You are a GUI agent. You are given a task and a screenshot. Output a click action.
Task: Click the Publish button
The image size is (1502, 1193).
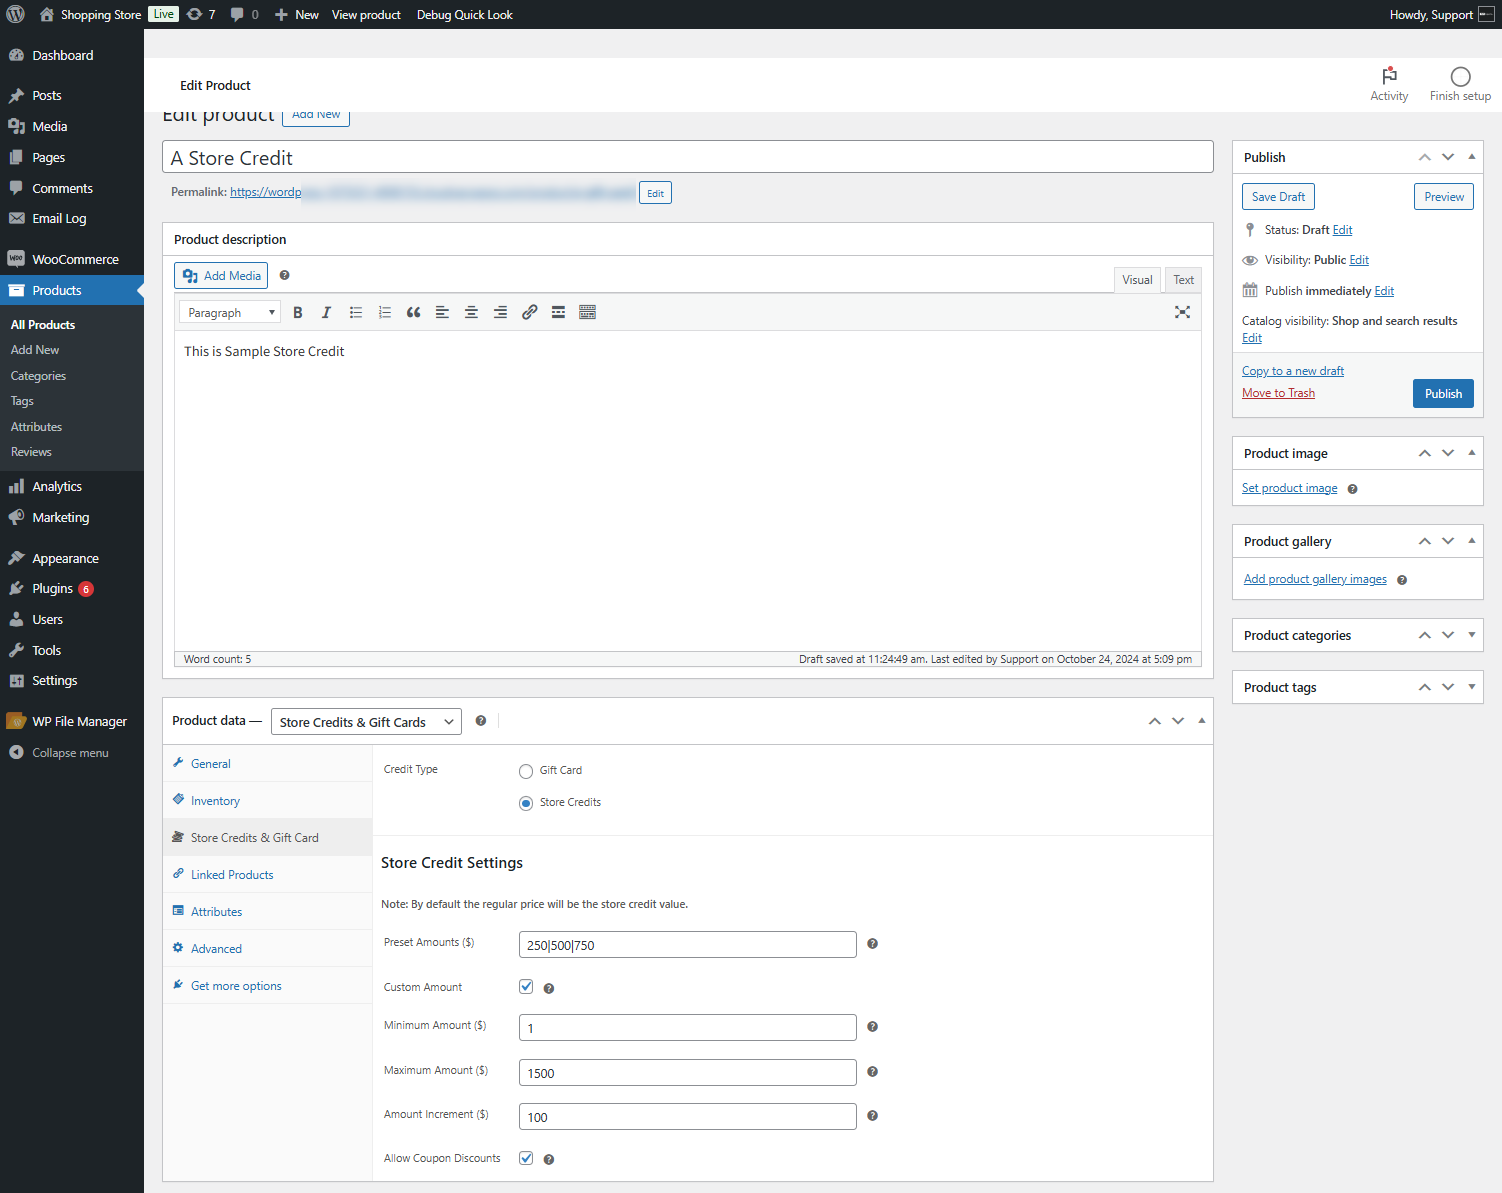(x=1443, y=393)
